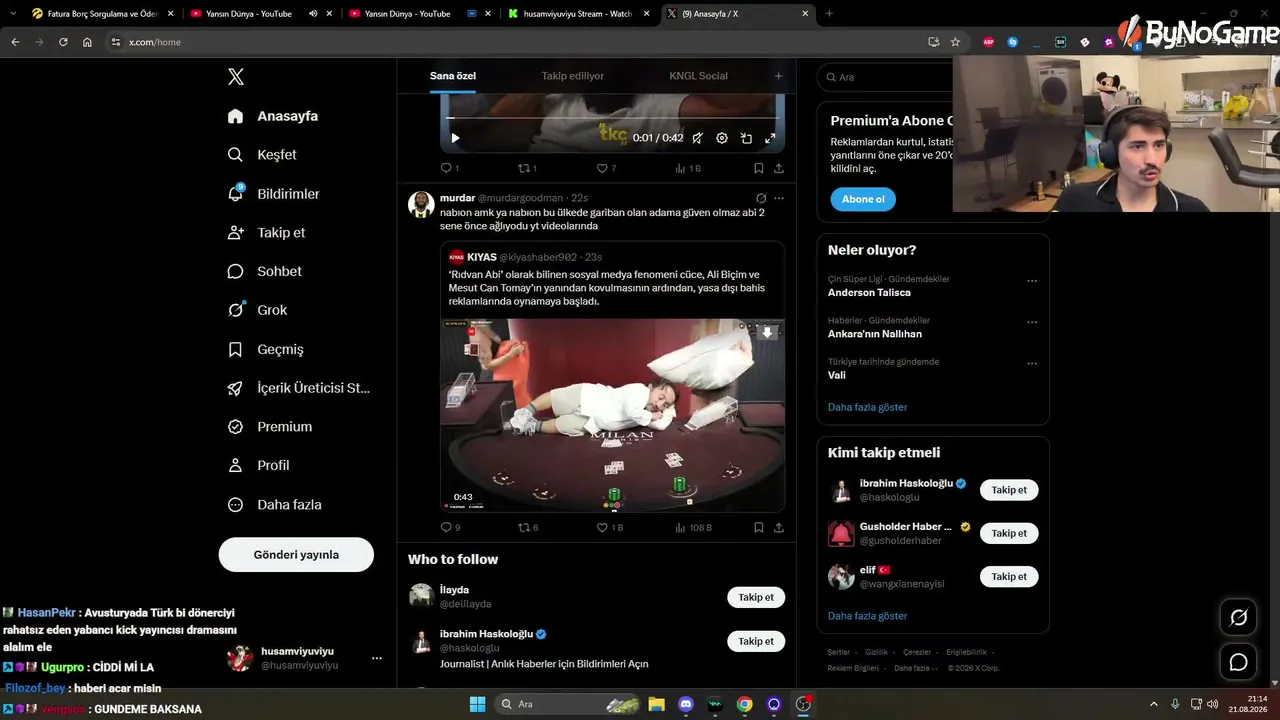Bookmark the top video post
This screenshot has width=1280, height=720.
tap(759, 168)
